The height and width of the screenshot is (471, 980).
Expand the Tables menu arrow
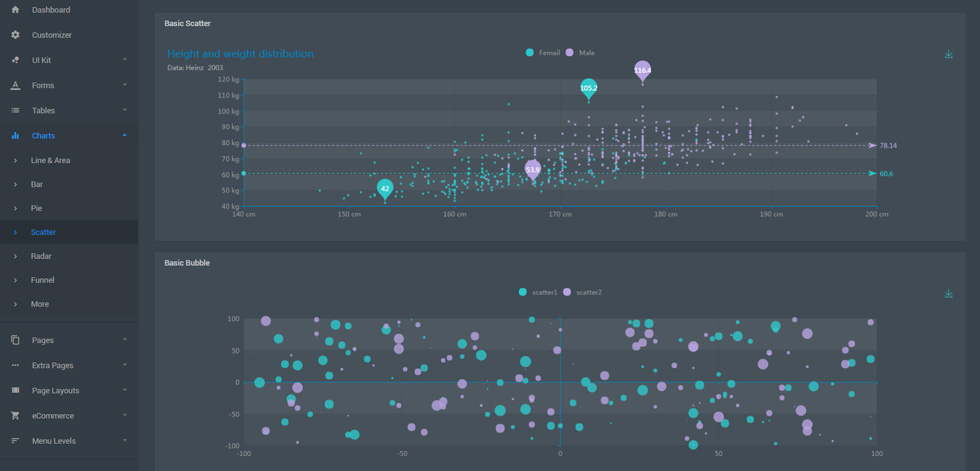tap(125, 111)
